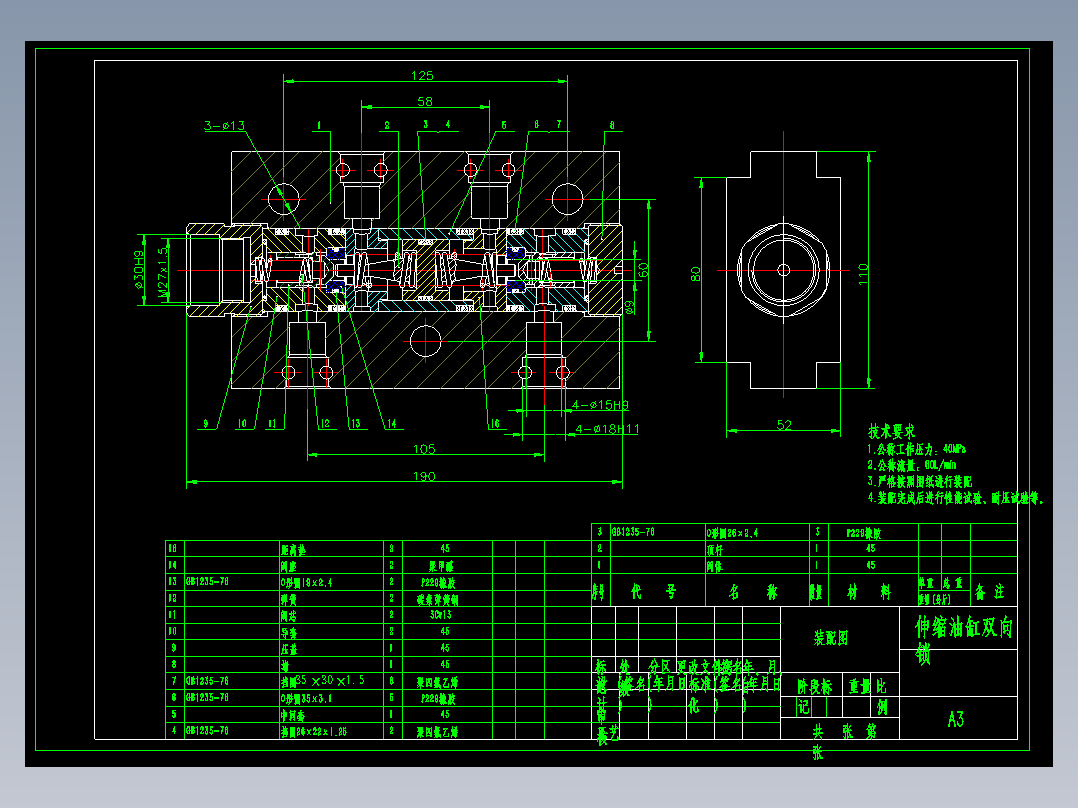The width and height of the screenshot is (1078, 808).
Task: Click balloon number 10 leader label
Action: (x=242, y=424)
